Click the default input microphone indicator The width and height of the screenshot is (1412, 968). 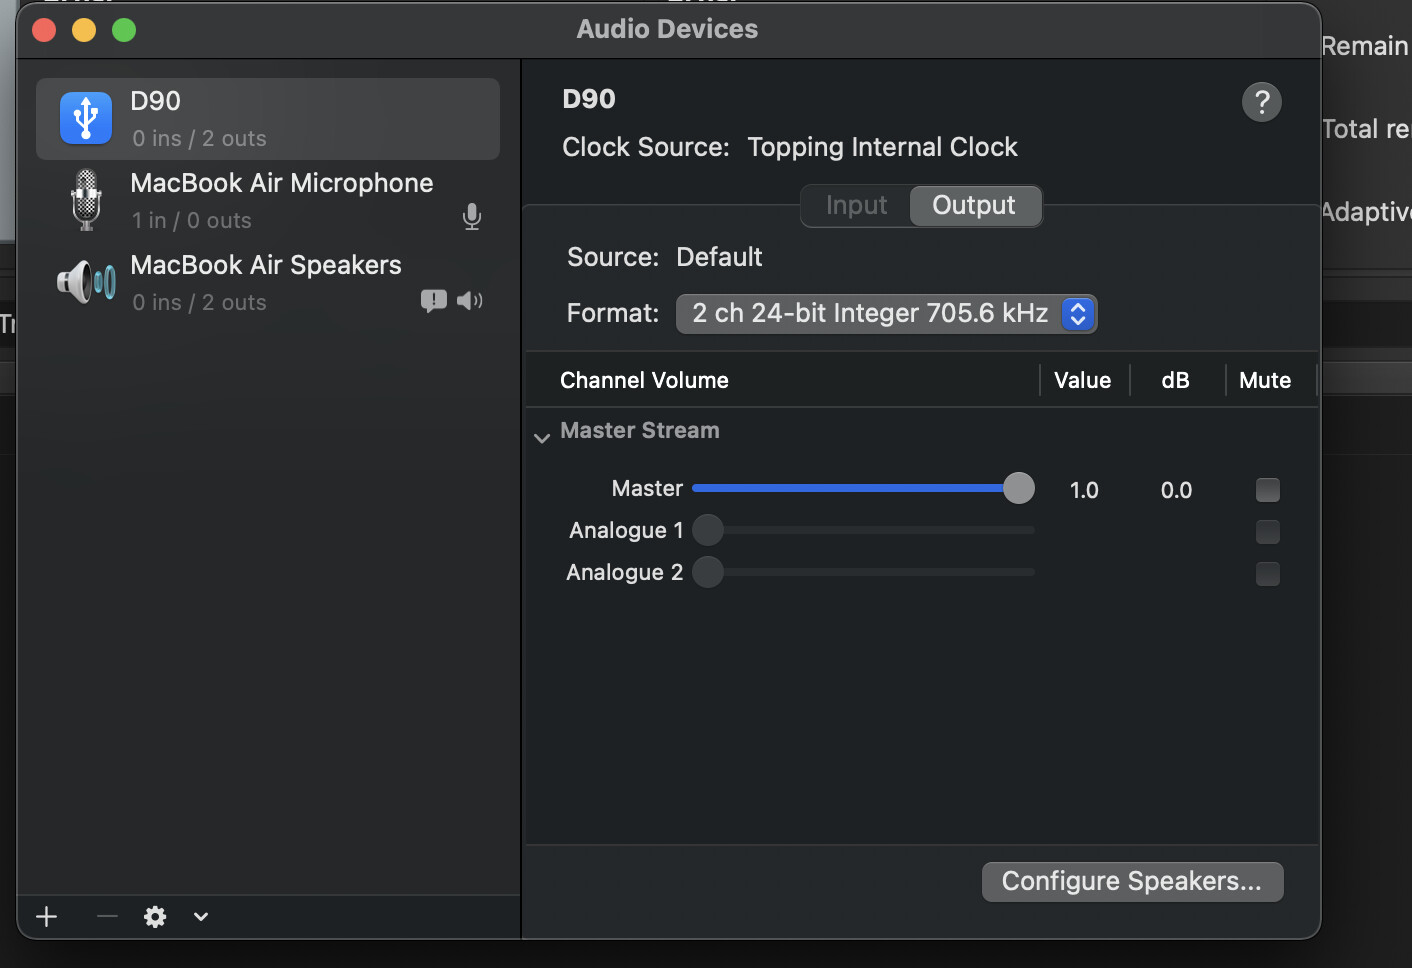click(472, 217)
